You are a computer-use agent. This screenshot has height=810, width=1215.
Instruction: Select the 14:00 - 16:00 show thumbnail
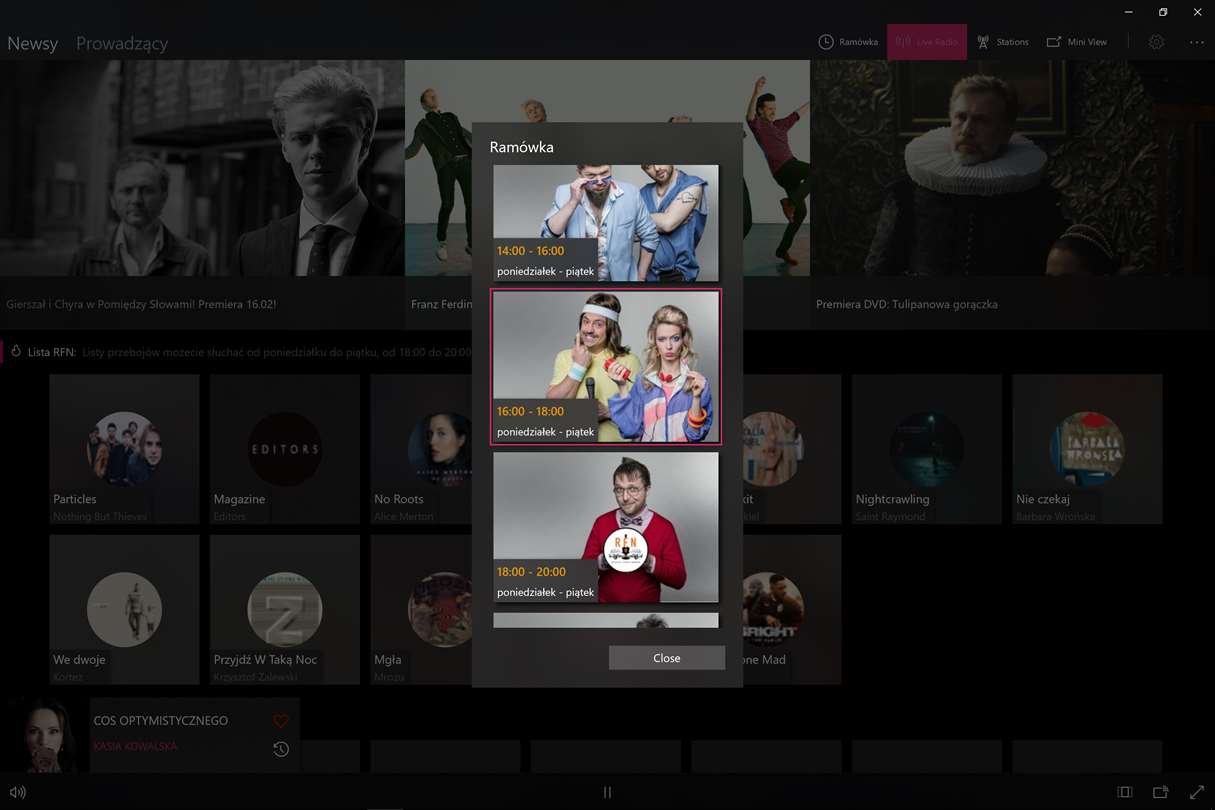click(606, 223)
